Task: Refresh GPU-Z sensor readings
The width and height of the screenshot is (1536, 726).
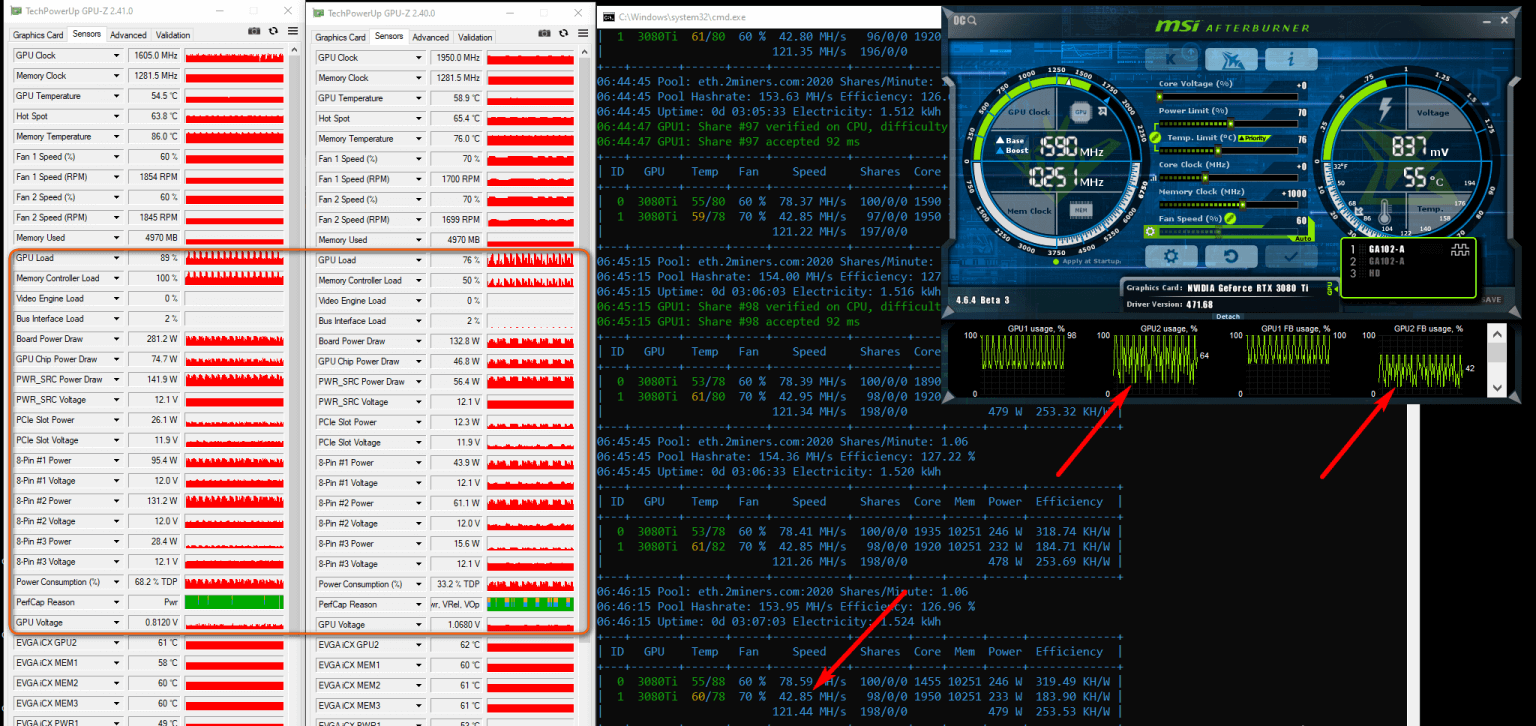Action: [272, 31]
